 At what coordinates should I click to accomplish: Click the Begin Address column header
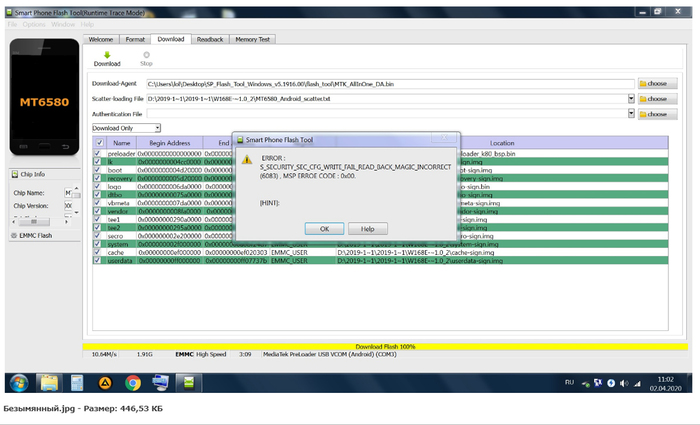click(170, 143)
